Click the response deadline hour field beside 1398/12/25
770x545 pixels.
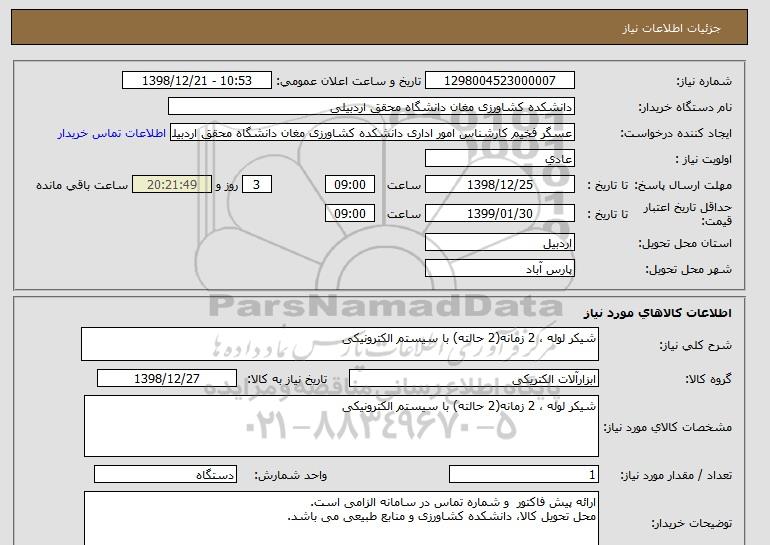pos(350,185)
